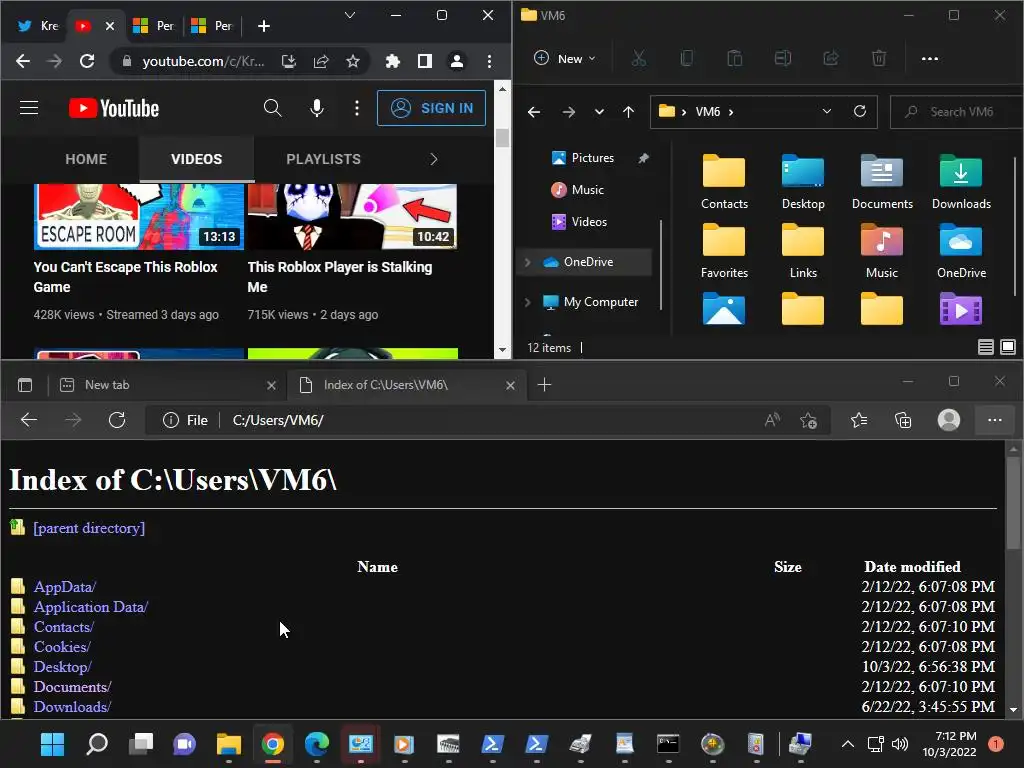The image size is (1024, 768).
Task: Click the YouTube SIGN IN button
Action: pos(431,108)
